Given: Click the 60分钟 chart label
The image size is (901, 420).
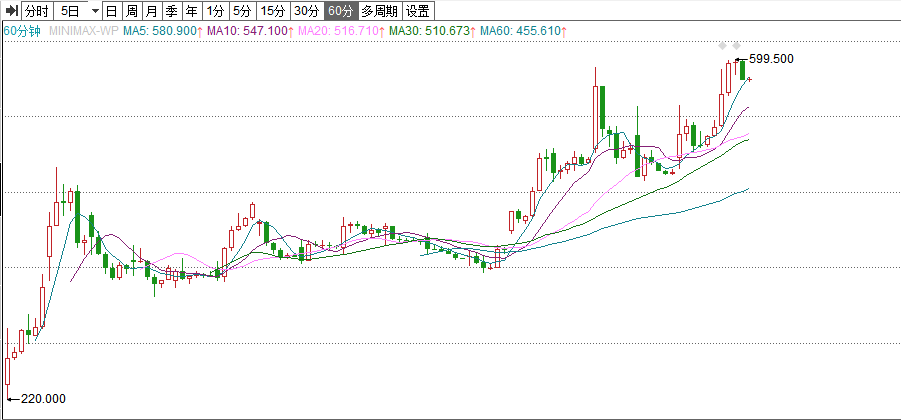Looking at the screenshot, I should (22, 31).
